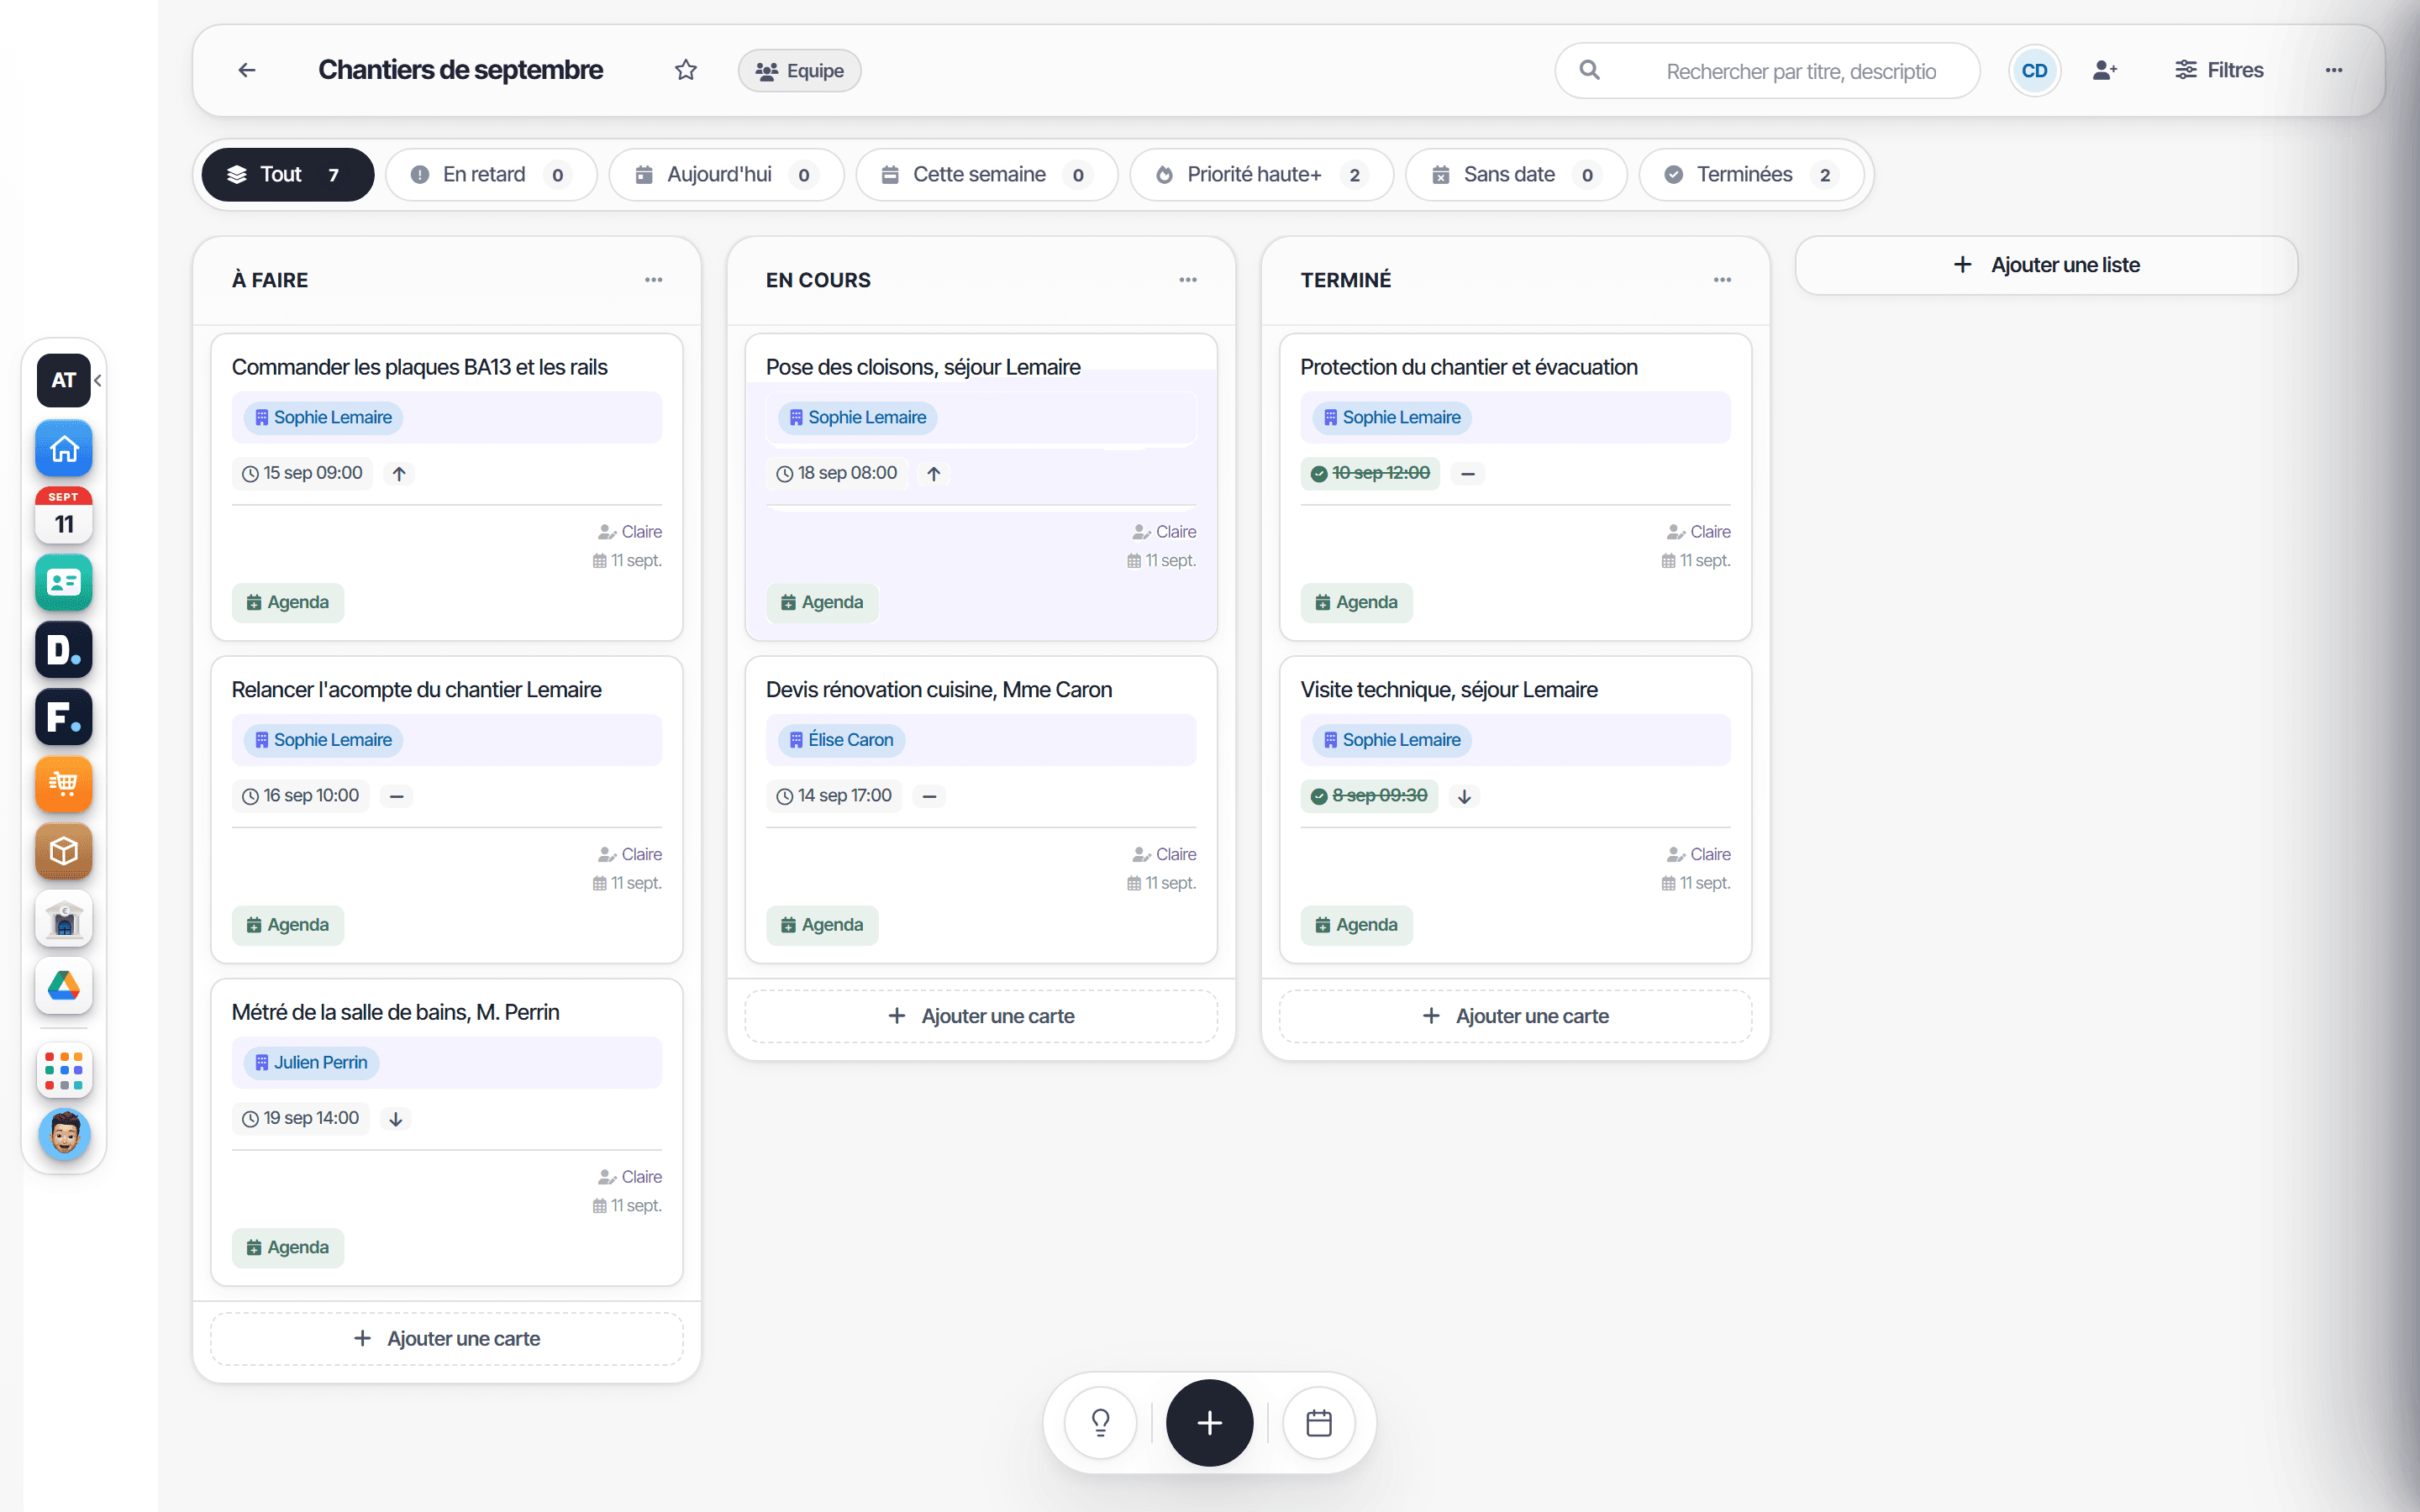Click the dark round plus button

coord(1209,1422)
